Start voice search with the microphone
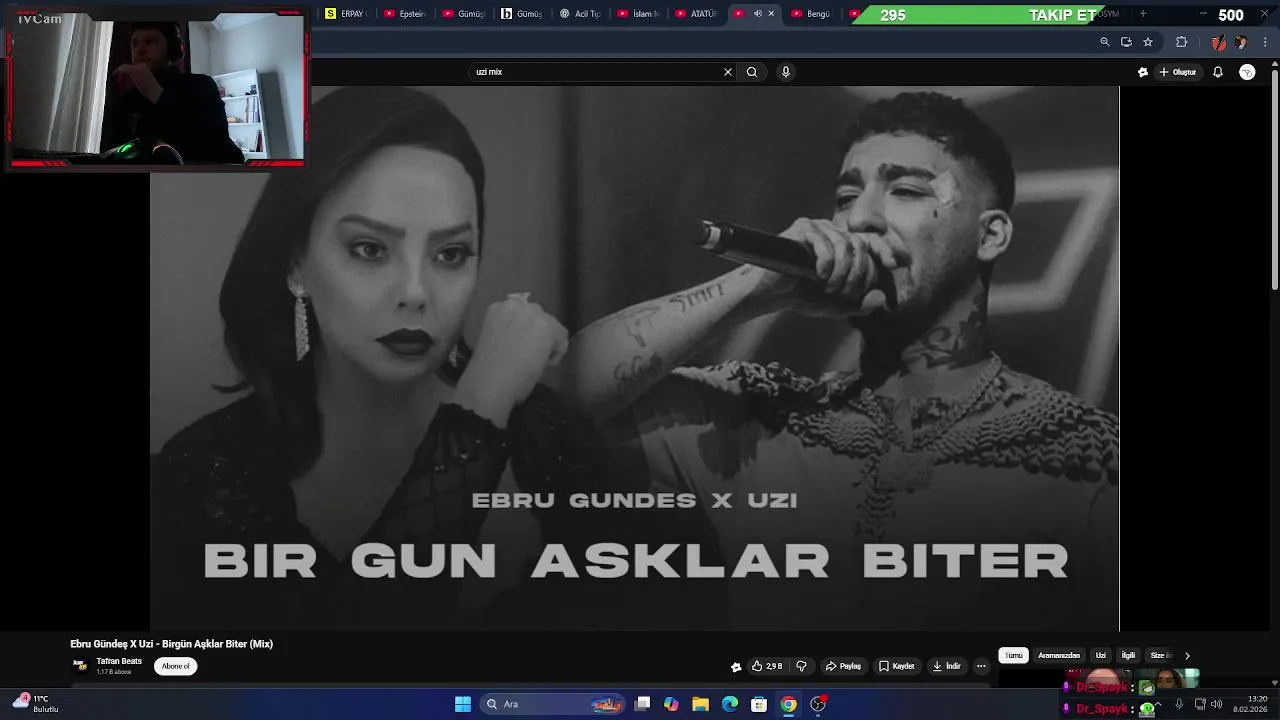 785,72
